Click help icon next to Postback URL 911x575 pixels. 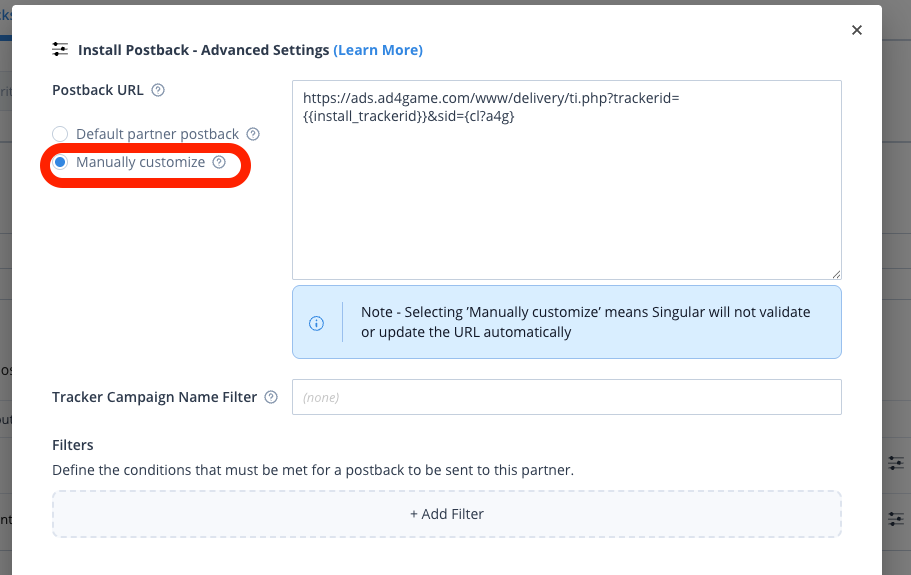[158, 90]
